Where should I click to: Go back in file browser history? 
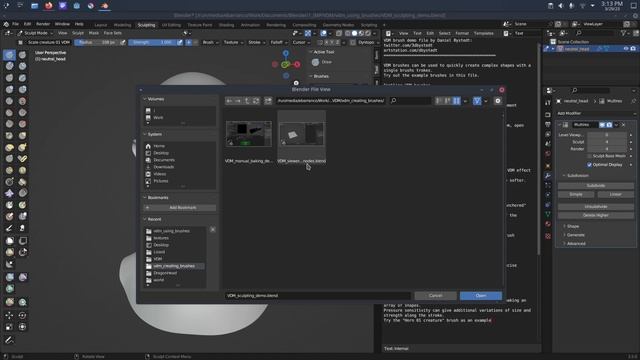click(229, 100)
